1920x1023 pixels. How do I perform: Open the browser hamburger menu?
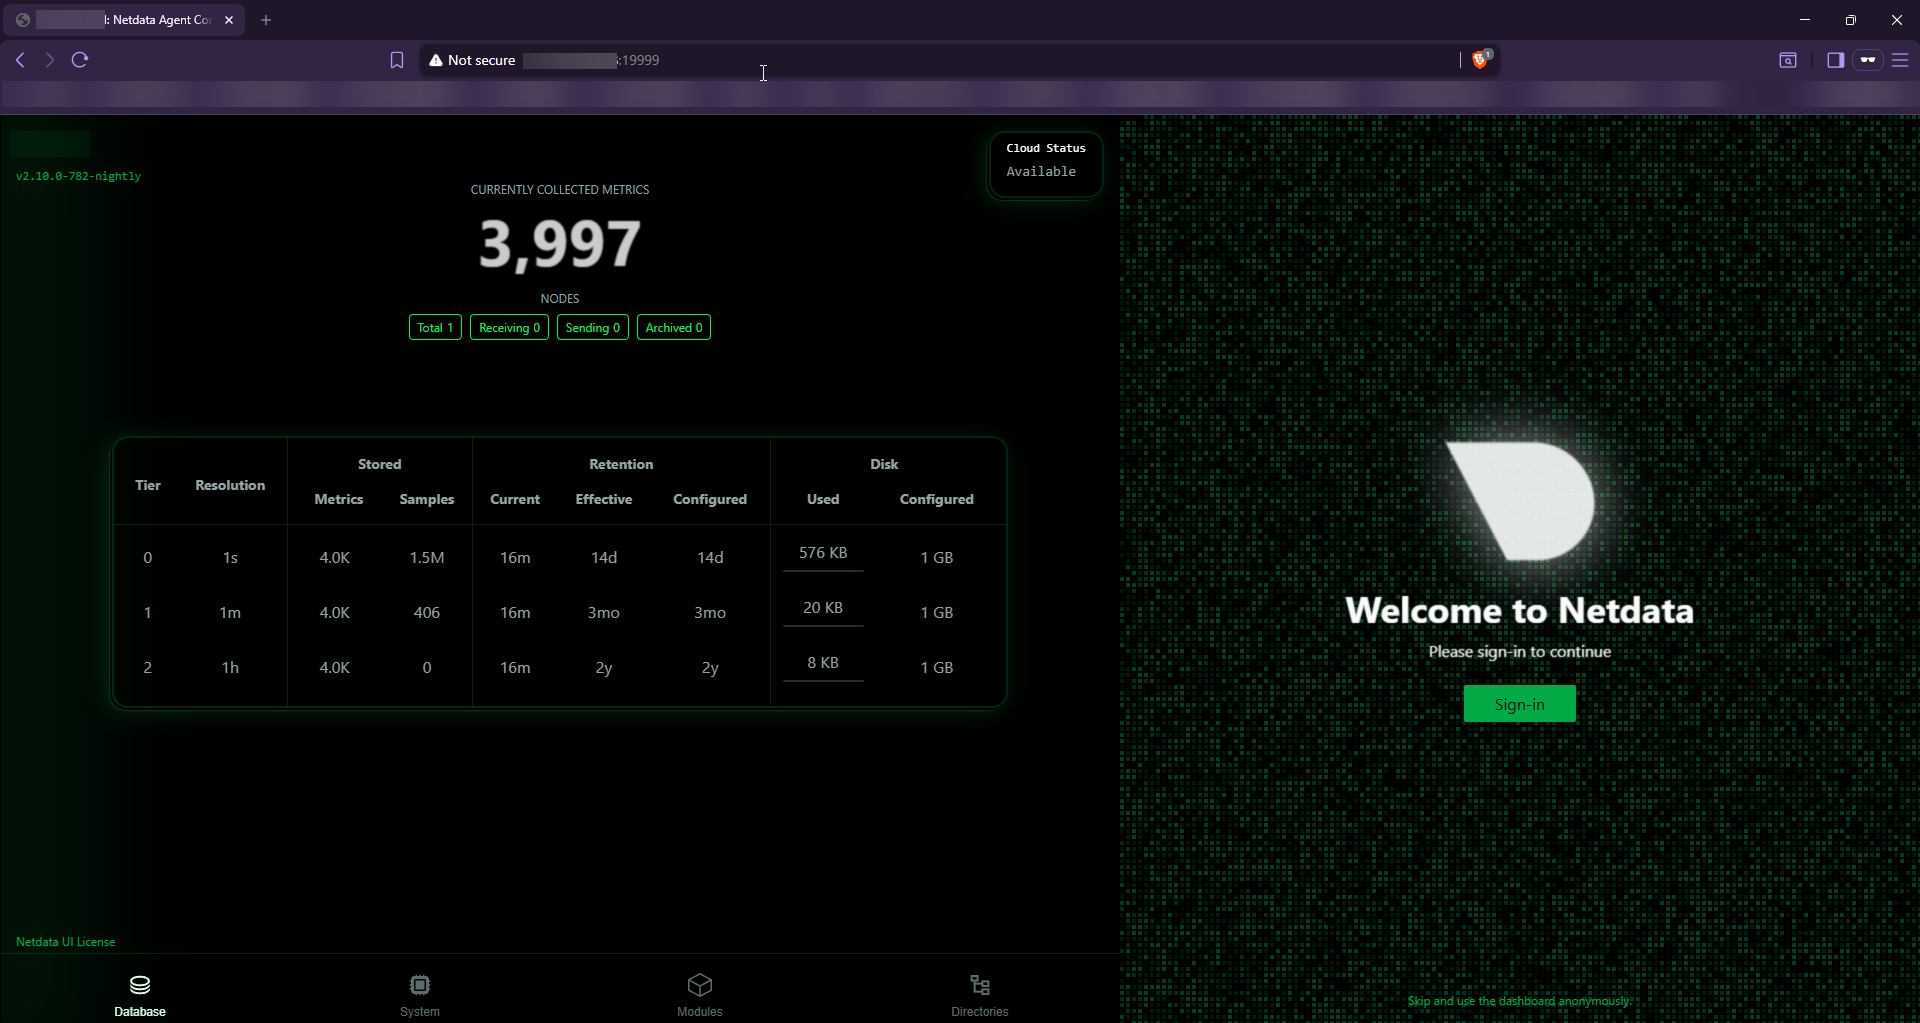tap(1900, 60)
